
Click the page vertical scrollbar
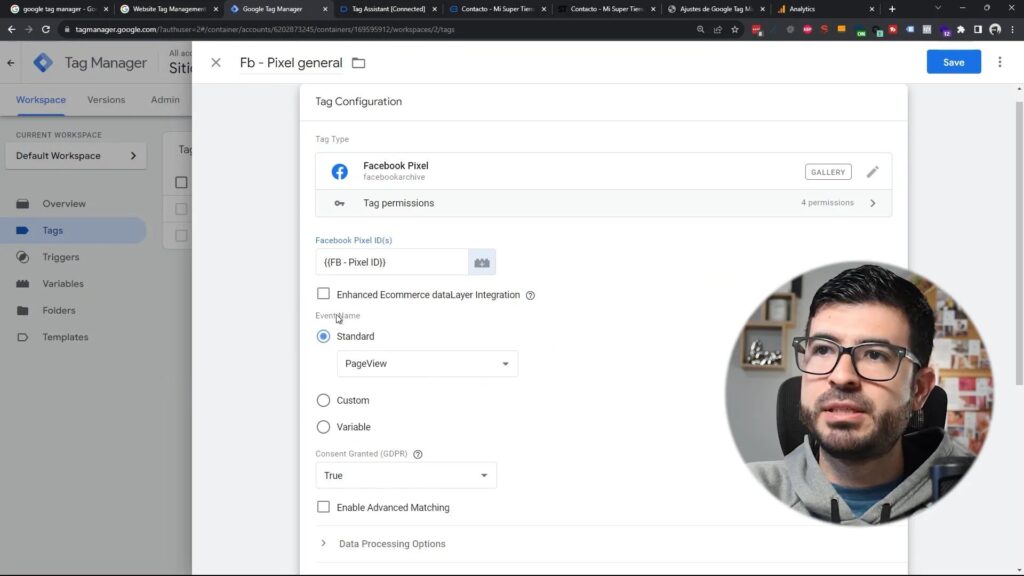(x=1019, y=244)
